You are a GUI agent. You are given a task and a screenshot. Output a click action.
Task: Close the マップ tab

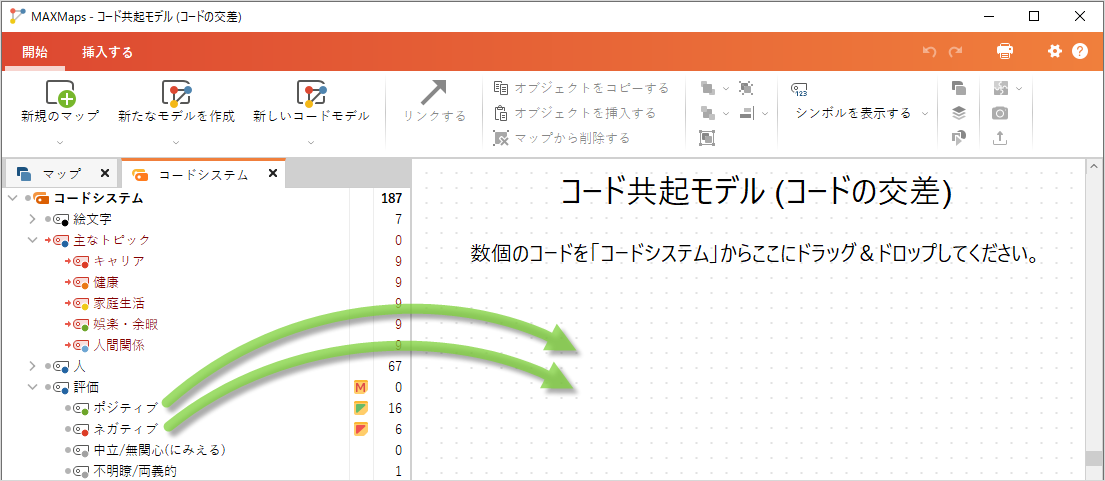pos(104,173)
